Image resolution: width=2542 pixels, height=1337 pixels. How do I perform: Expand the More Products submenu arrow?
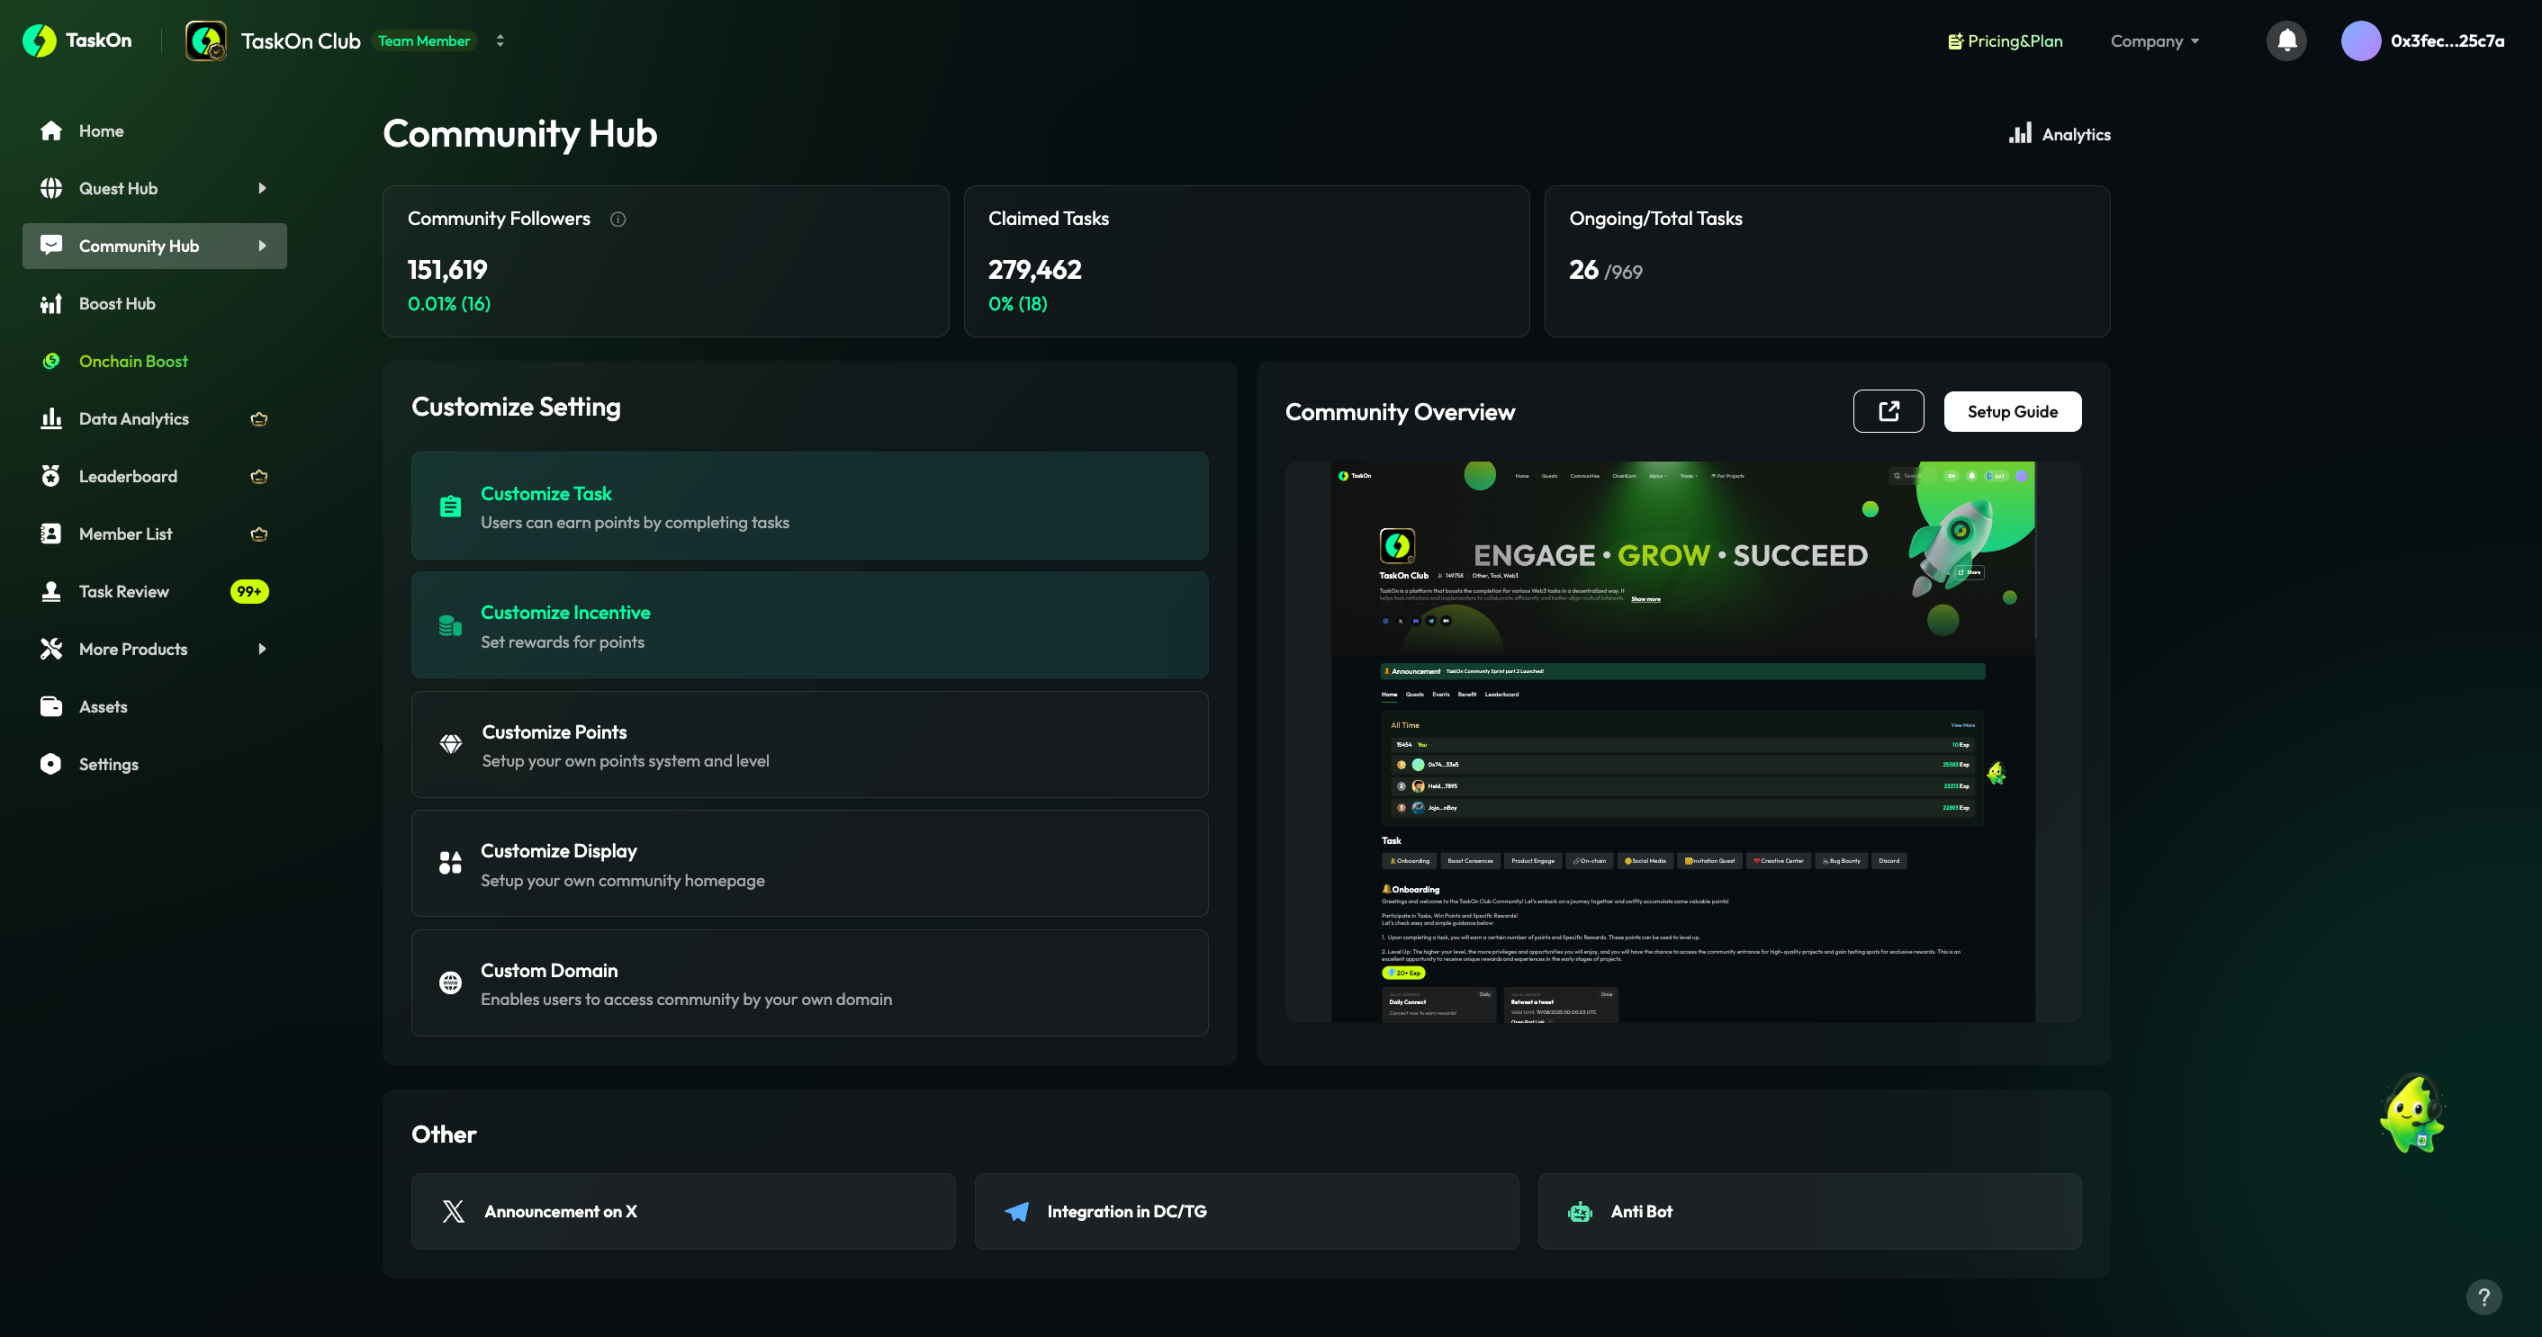click(262, 649)
